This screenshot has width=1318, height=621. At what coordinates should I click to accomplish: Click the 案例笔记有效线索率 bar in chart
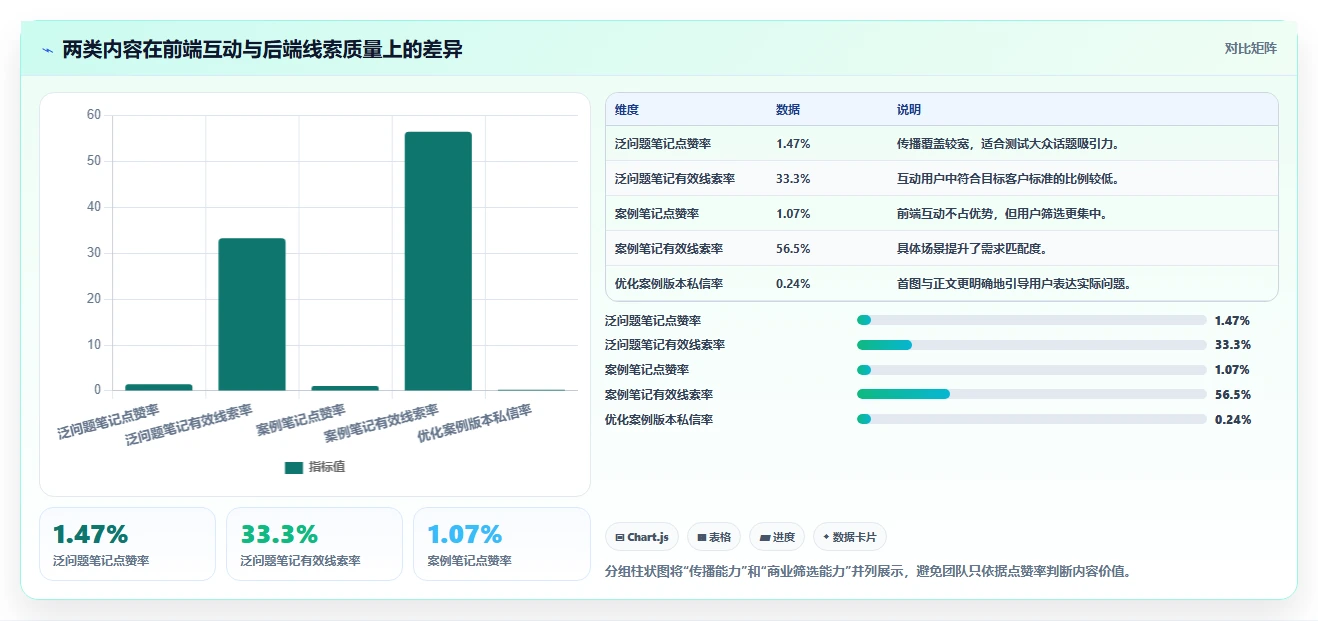click(x=438, y=261)
